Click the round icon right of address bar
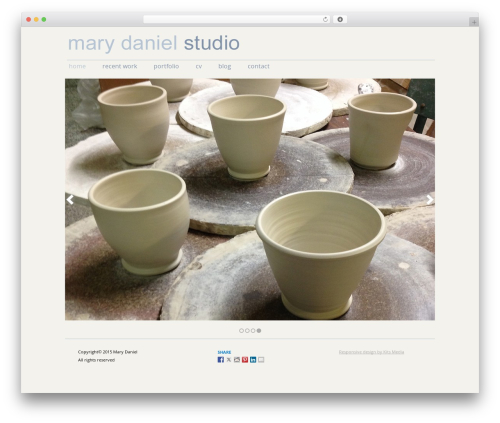Image resolution: width=500 pixels, height=423 pixels. (x=340, y=20)
